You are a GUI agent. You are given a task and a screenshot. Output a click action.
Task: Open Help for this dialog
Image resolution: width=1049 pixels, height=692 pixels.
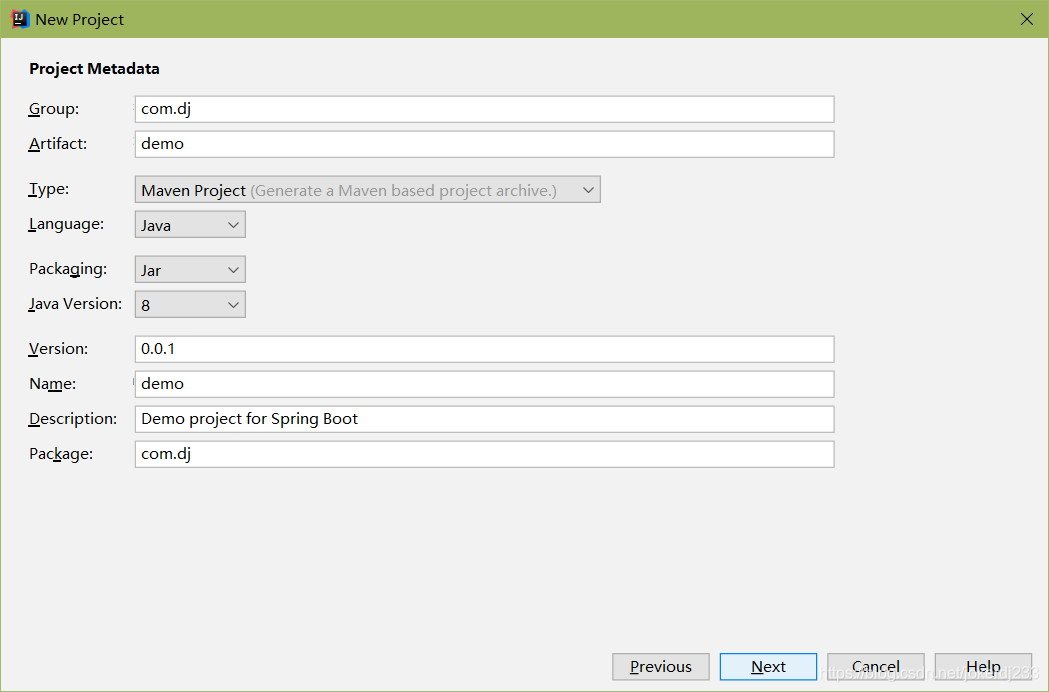pos(983,667)
